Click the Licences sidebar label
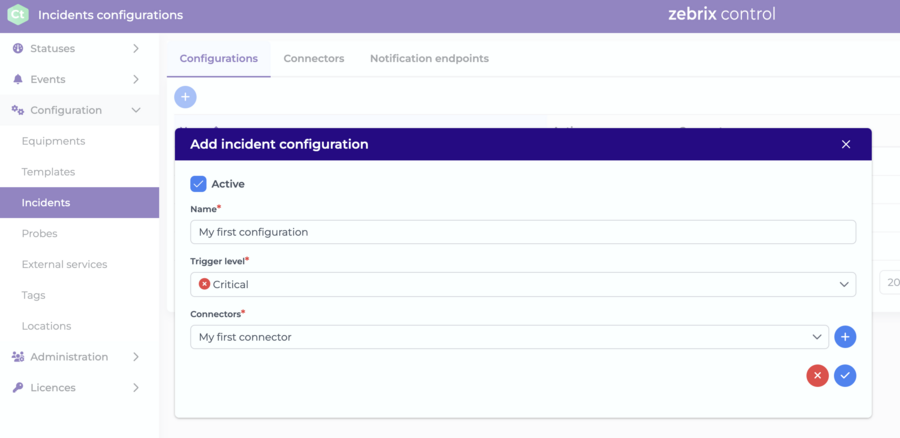 click(53, 387)
